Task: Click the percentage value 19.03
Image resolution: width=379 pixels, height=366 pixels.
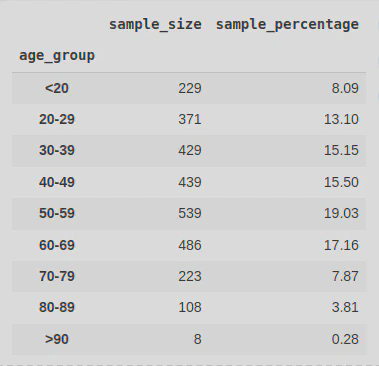Action: [x=341, y=213]
